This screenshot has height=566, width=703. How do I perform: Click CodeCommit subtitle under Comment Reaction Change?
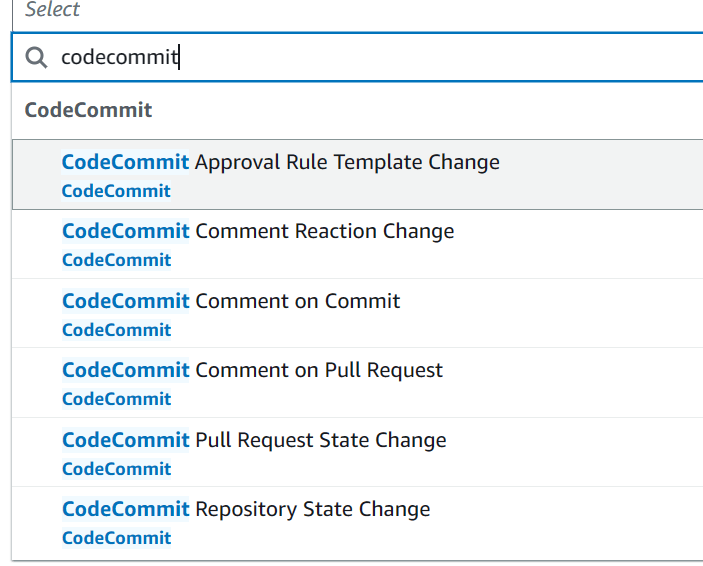pyautogui.click(x=116, y=260)
